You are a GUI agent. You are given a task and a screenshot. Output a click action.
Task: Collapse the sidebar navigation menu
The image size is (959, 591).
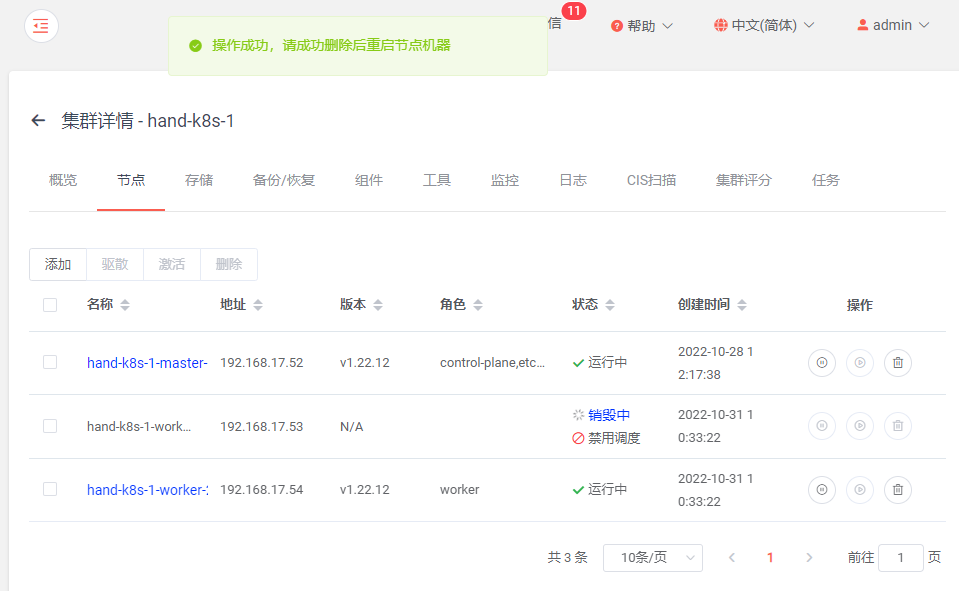tap(40, 25)
